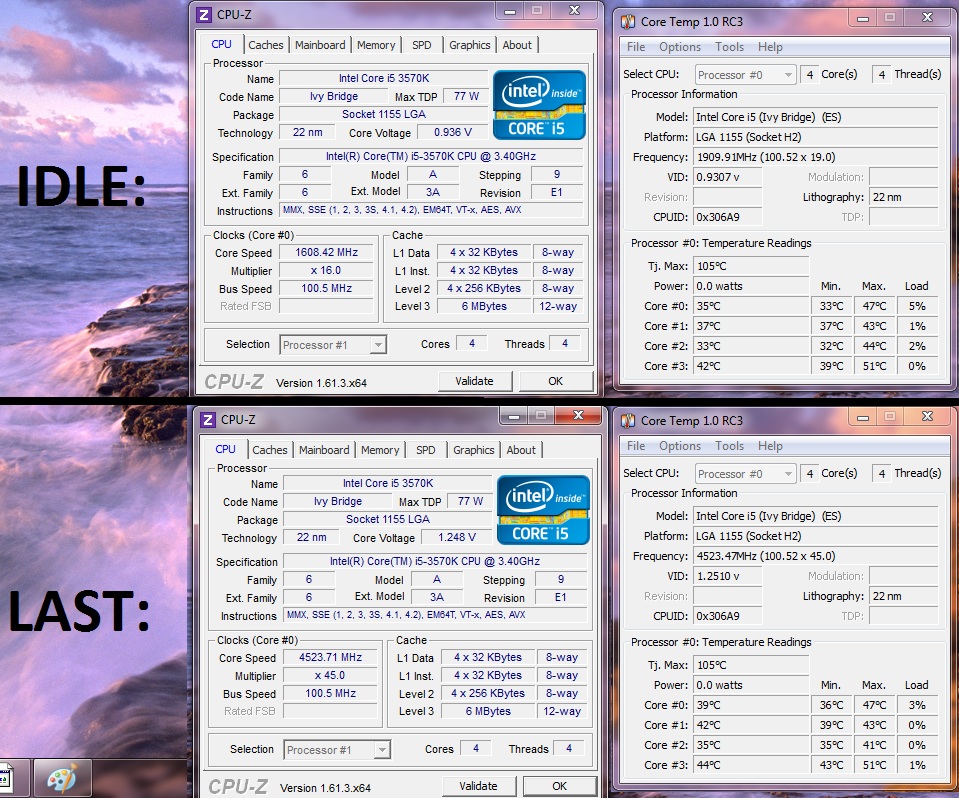This screenshot has height=798, width=959.
Task: Open Paint from the taskbar palette icon
Action: pyautogui.click(x=62, y=778)
